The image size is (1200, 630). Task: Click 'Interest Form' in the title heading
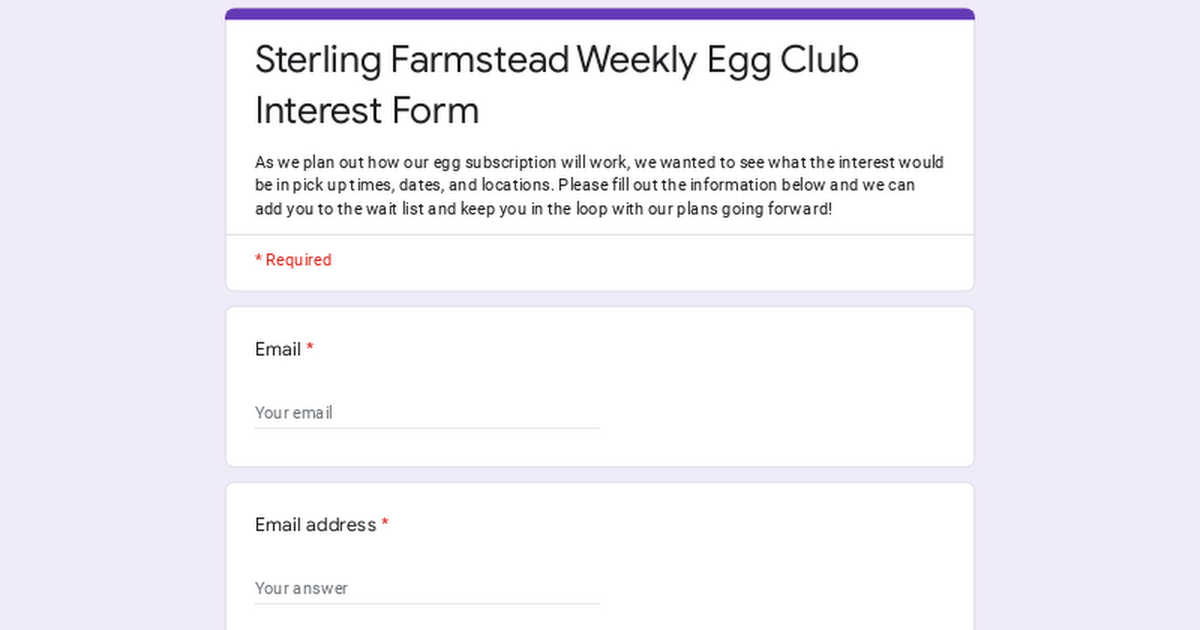367,110
